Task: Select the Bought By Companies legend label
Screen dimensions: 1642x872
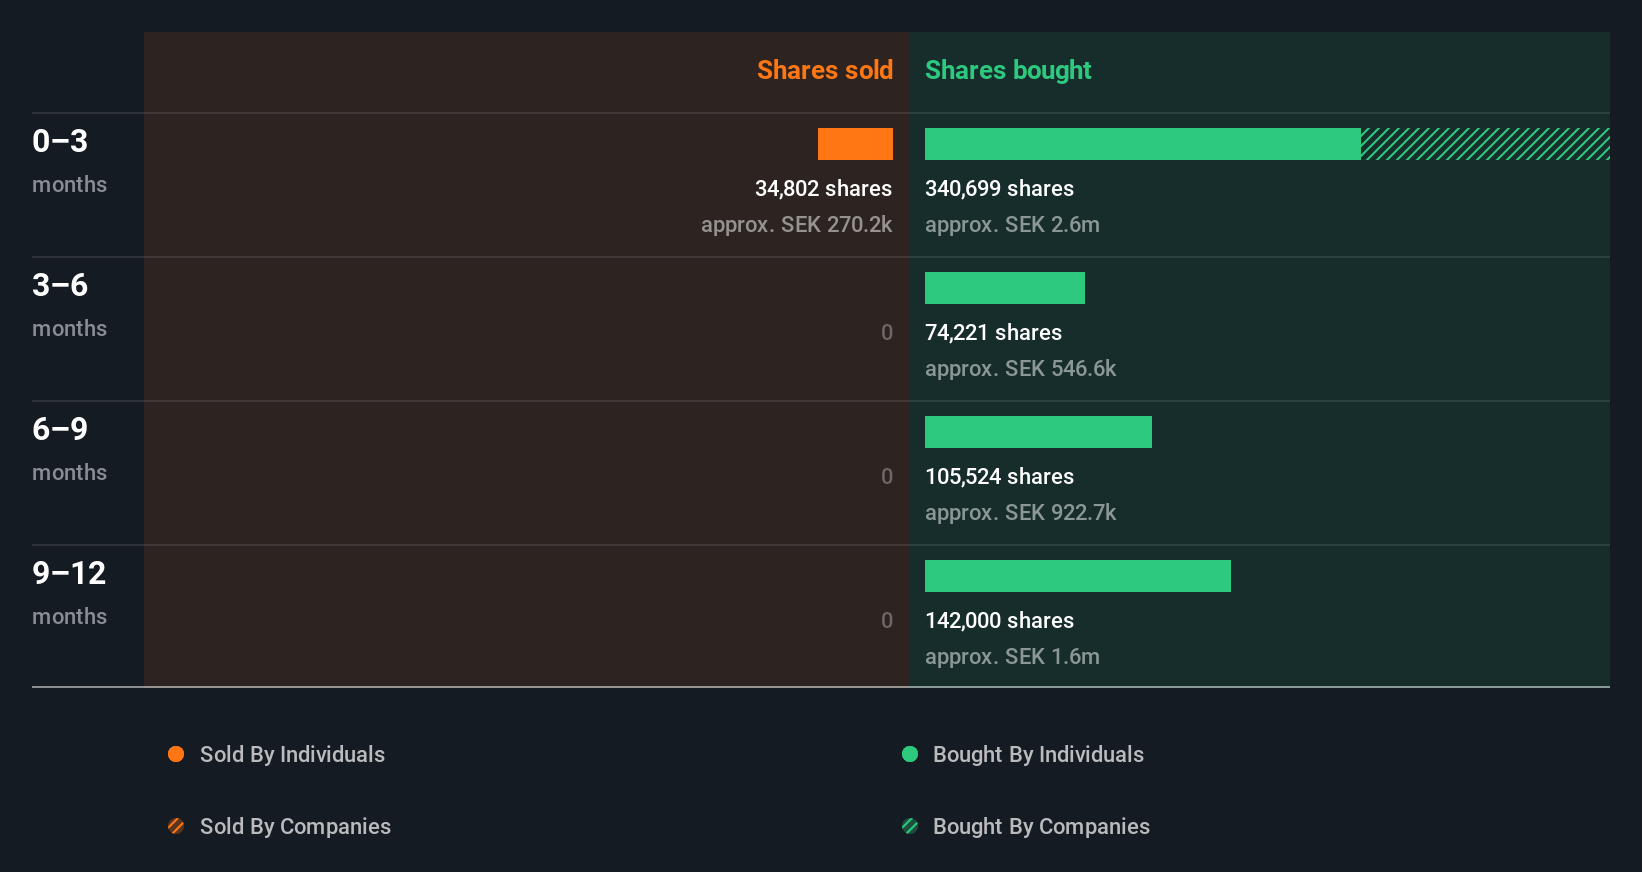Action: tap(1041, 826)
